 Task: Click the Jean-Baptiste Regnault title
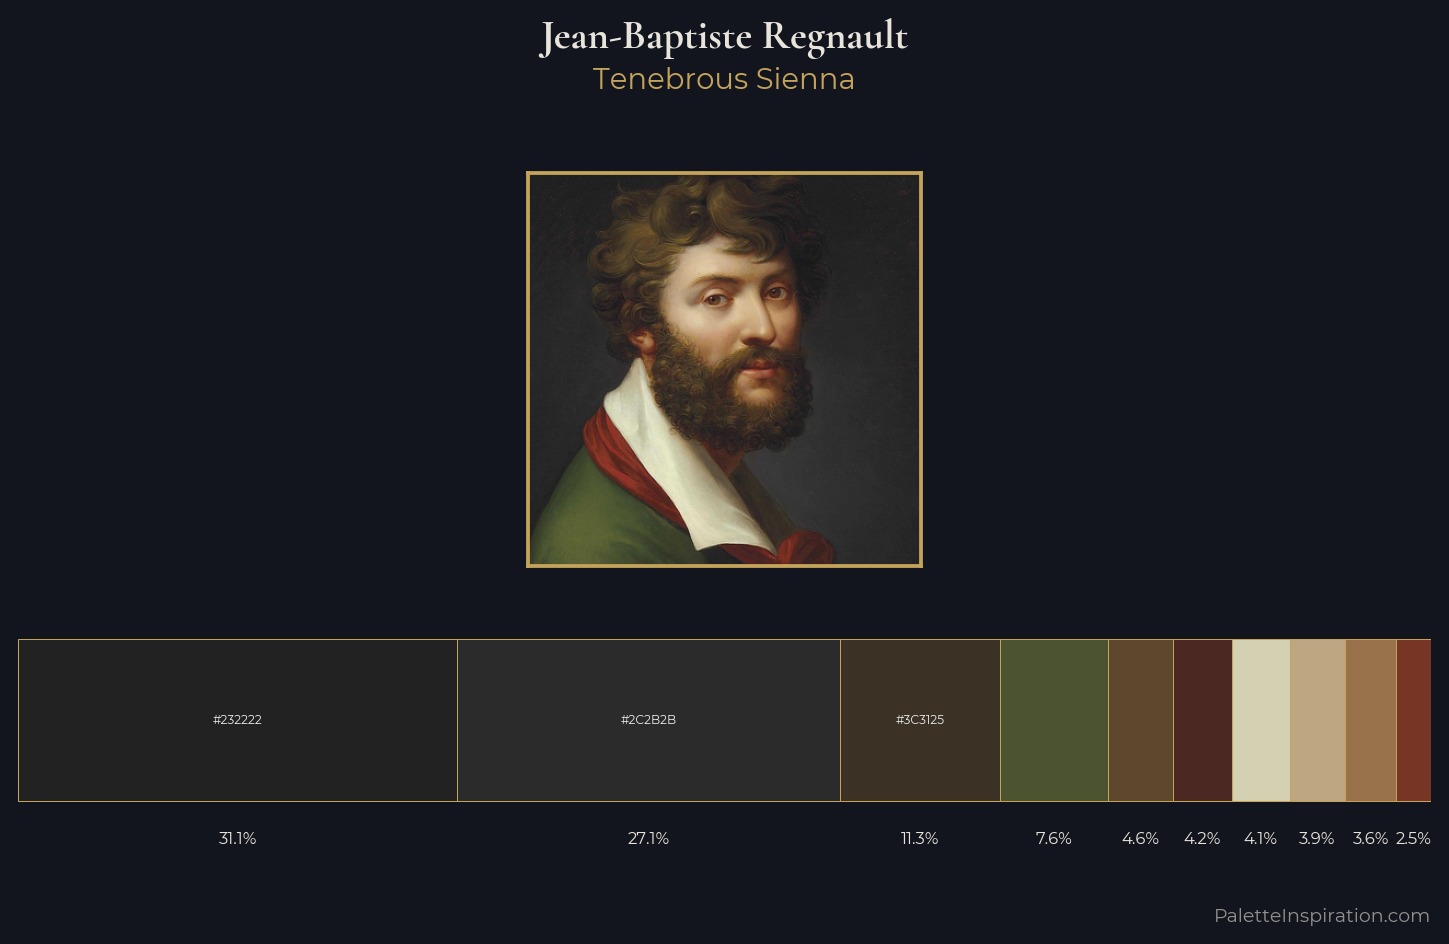[724, 37]
